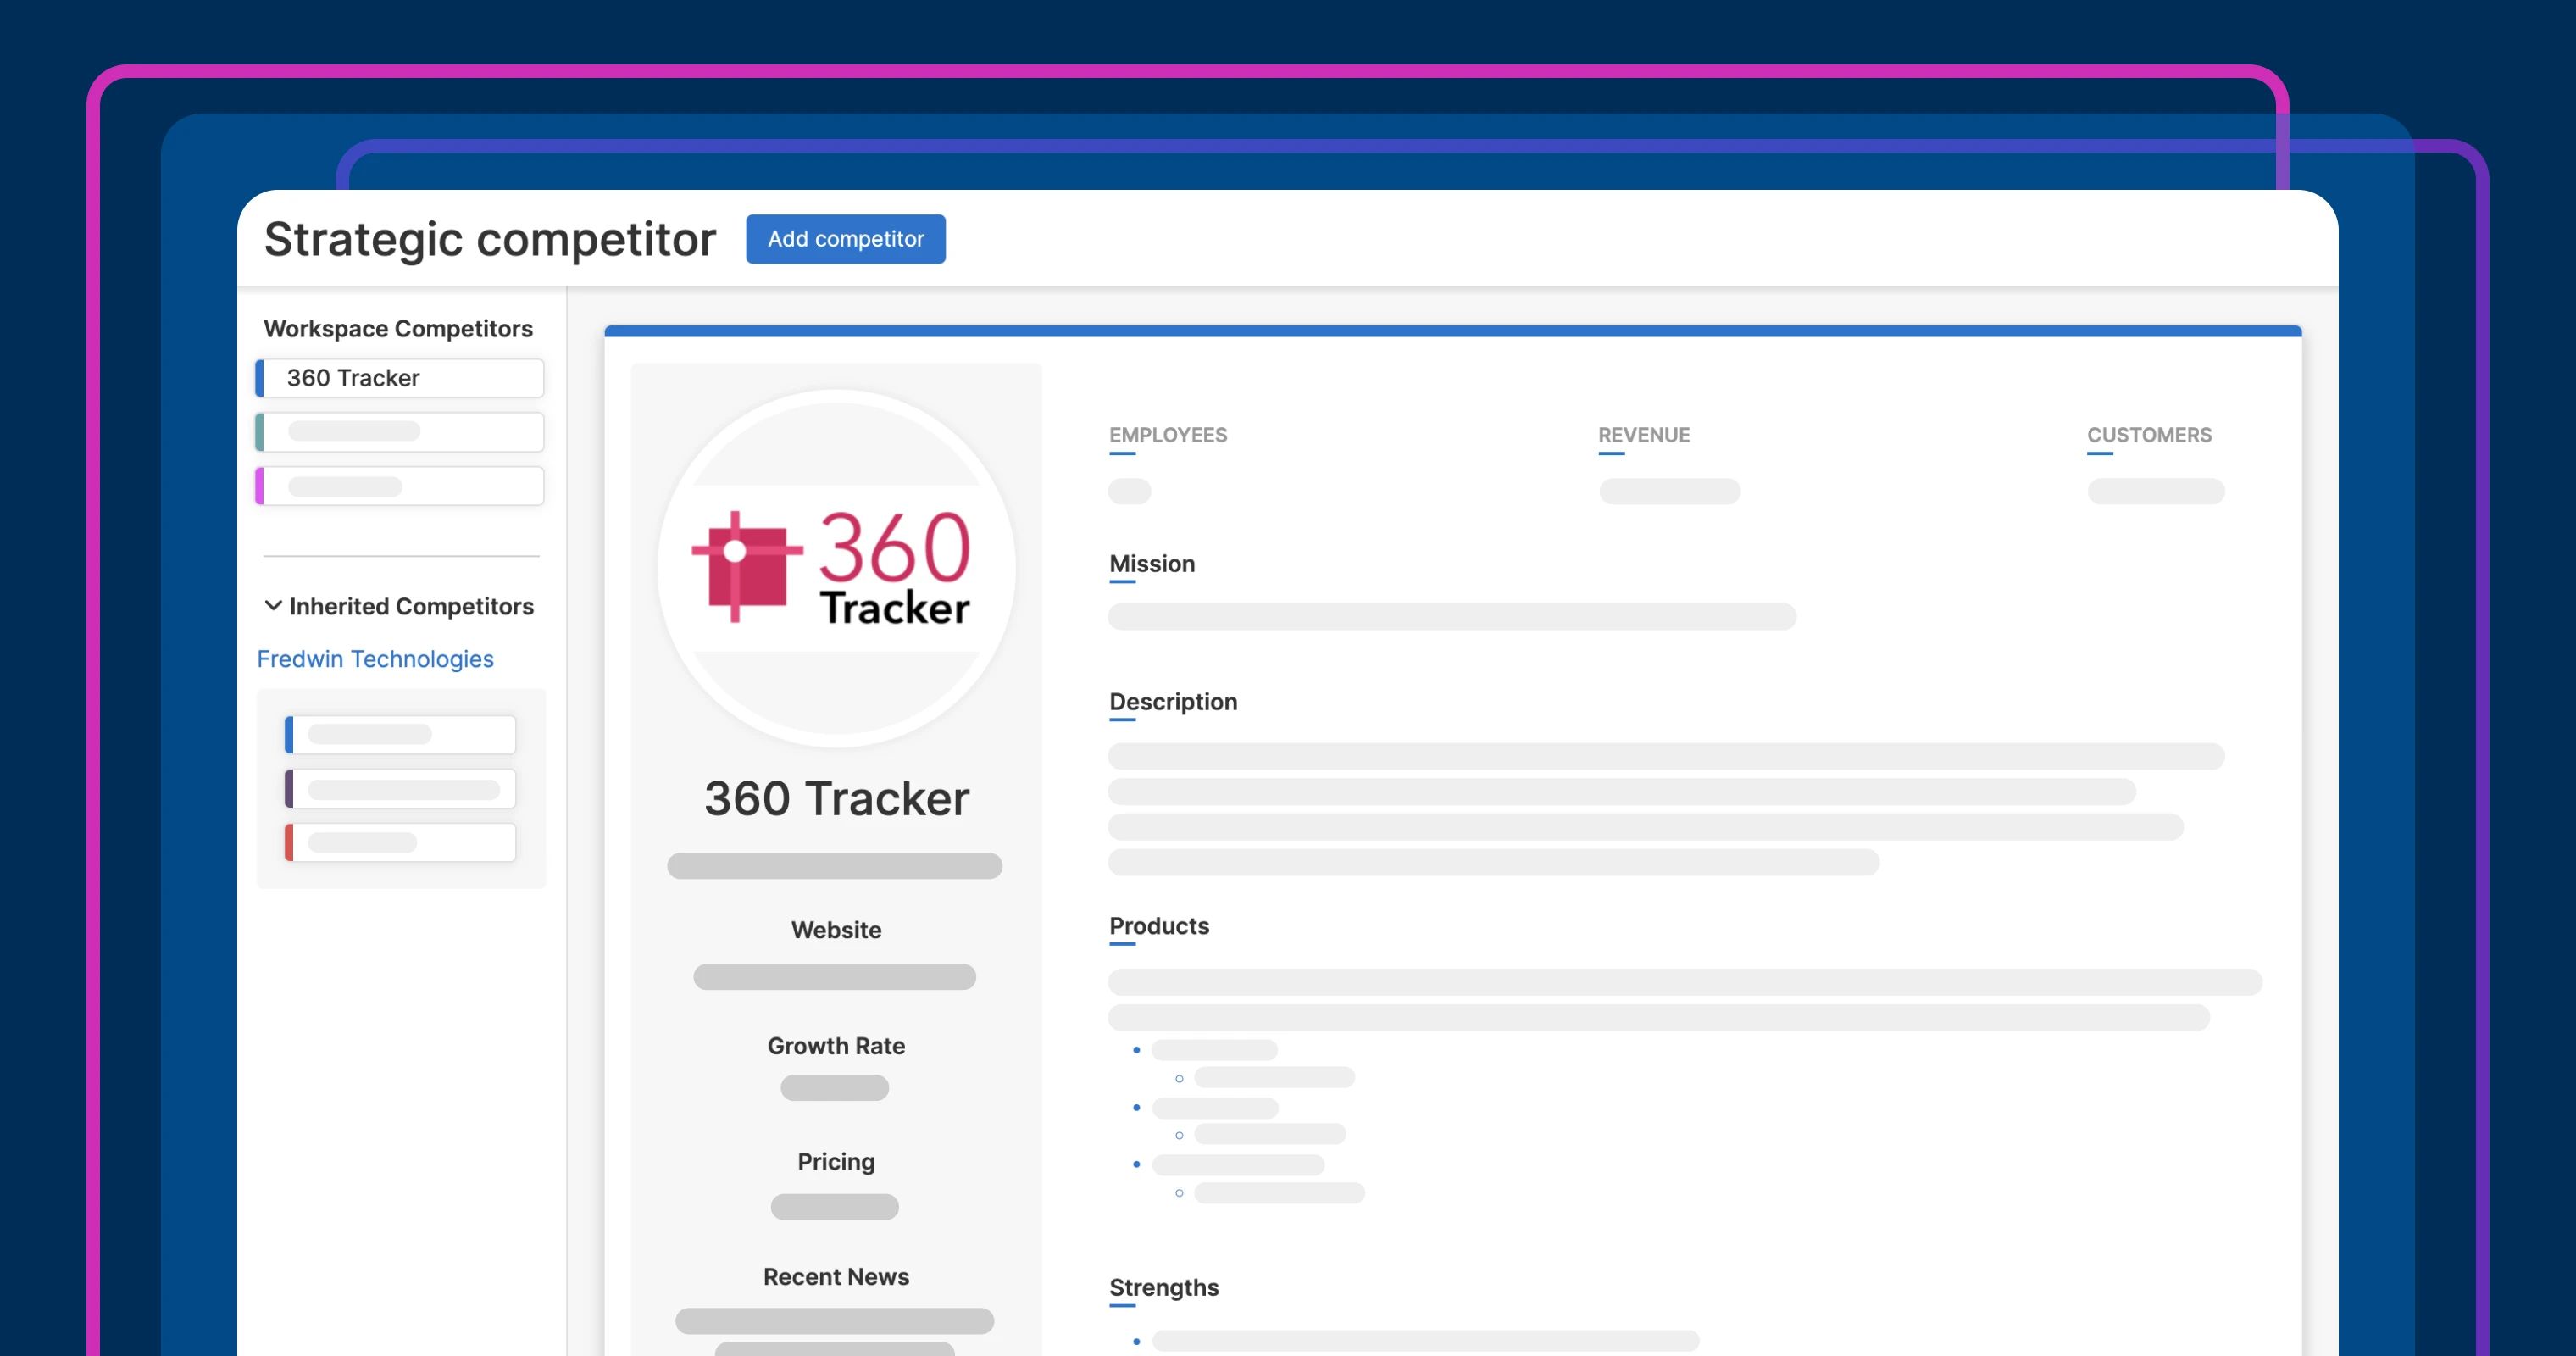Click the Website placeholder link

click(834, 977)
